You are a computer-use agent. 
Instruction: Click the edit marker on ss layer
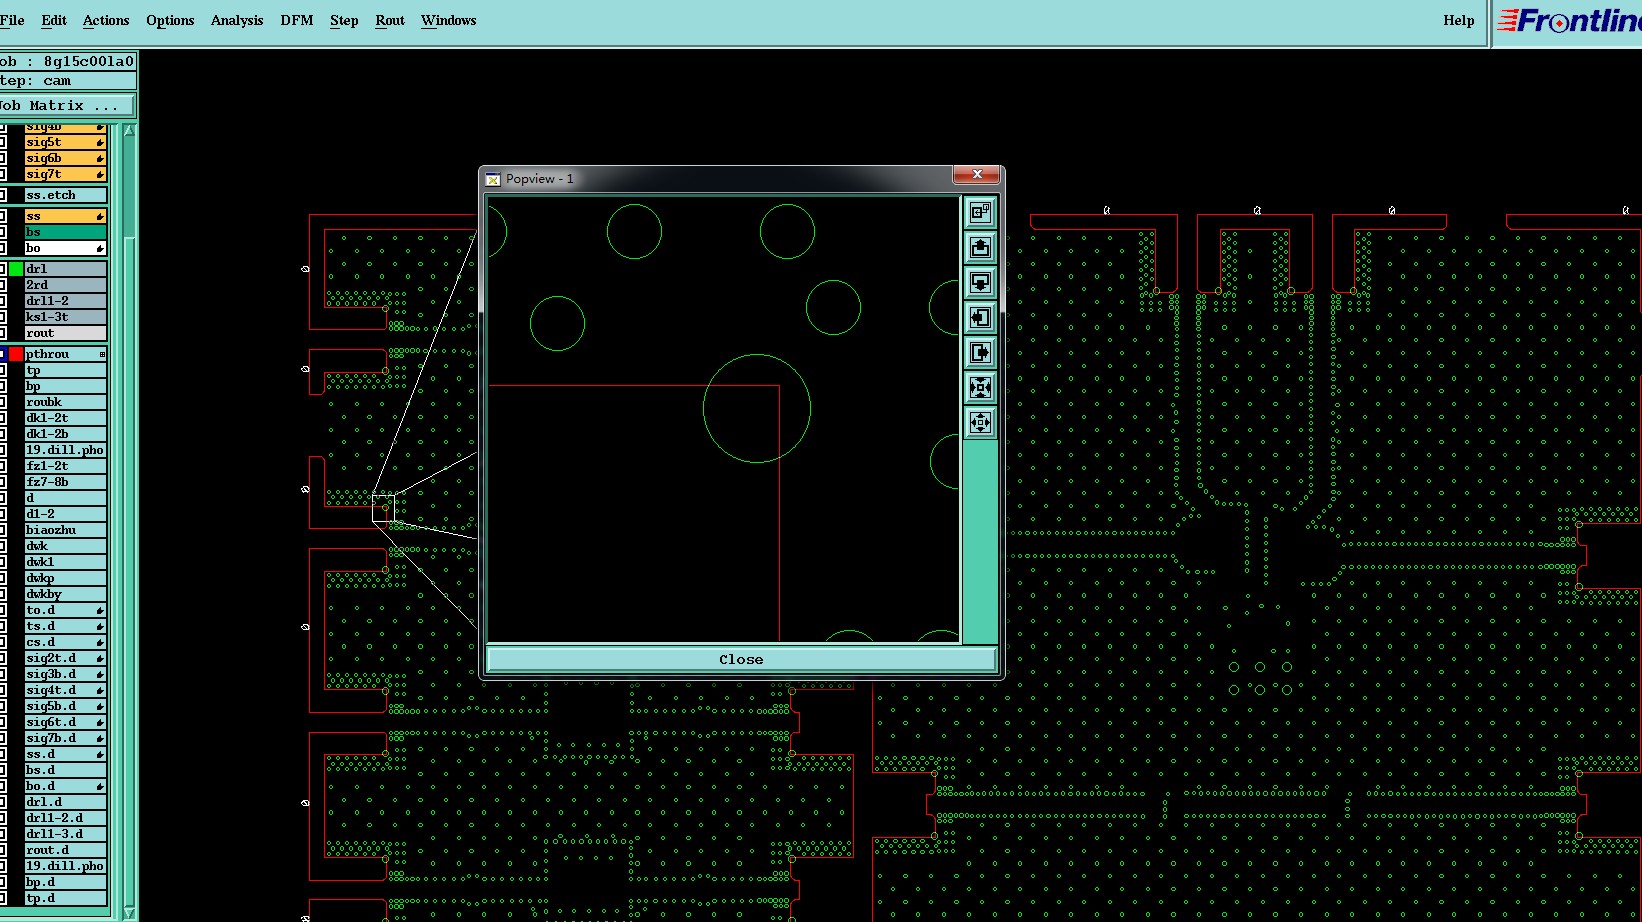[x=100, y=217]
